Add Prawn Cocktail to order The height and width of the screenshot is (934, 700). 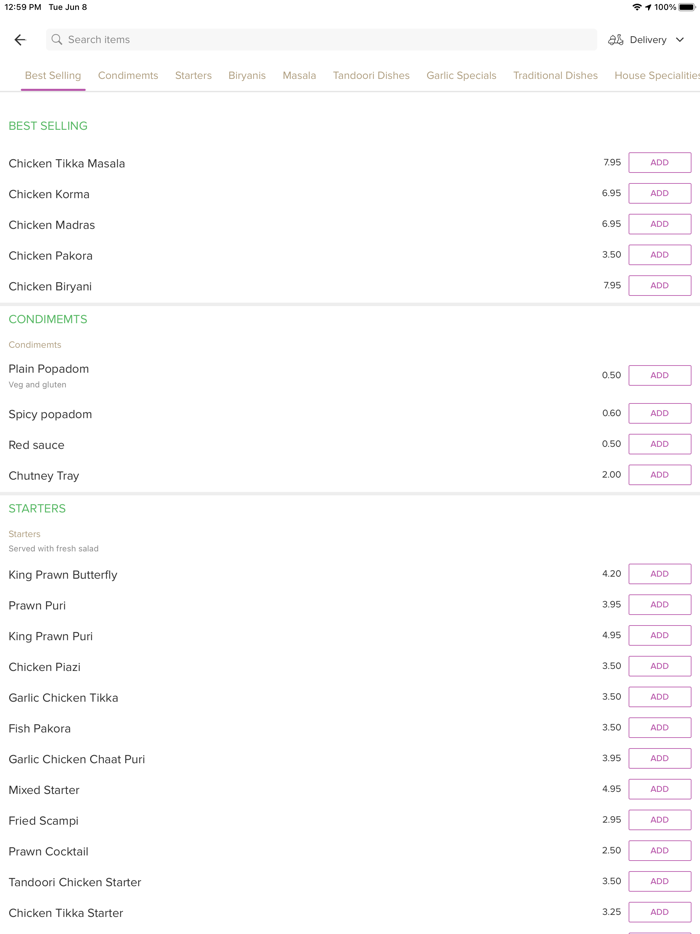[x=659, y=851]
